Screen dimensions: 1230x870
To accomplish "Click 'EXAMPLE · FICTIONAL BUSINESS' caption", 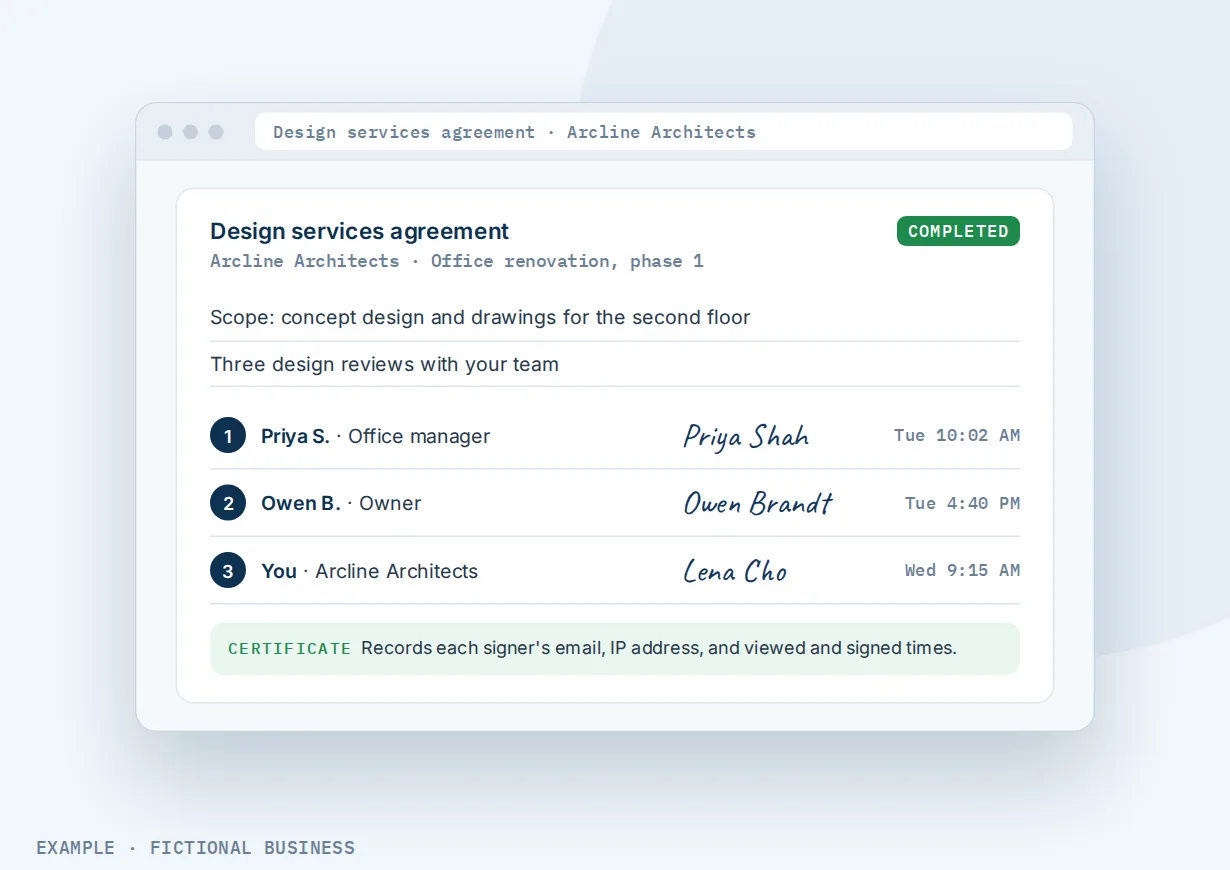I will [x=196, y=848].
